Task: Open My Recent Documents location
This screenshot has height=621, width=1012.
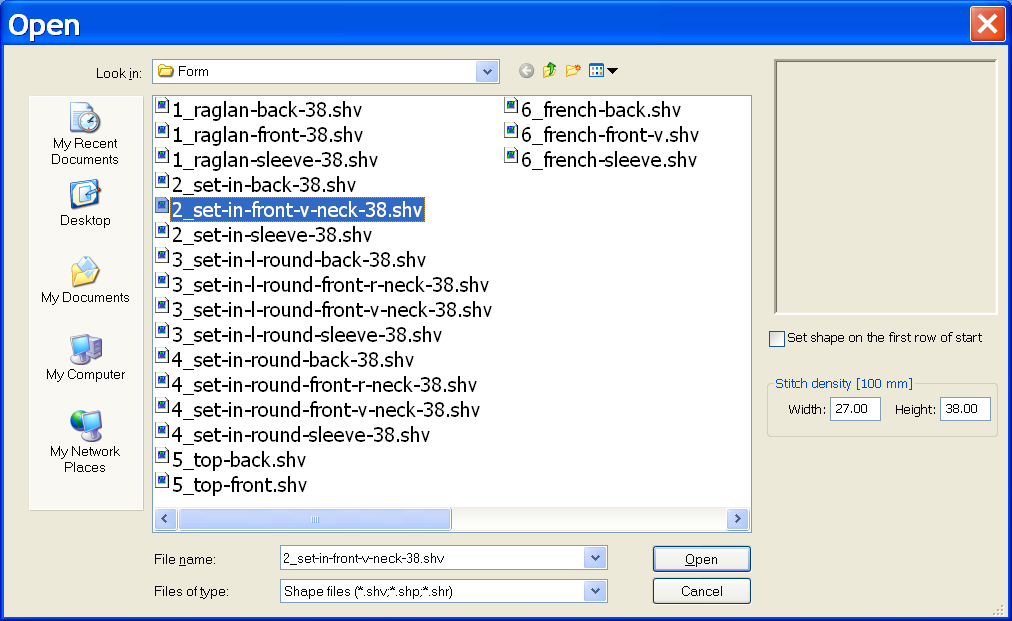Action: [x=85, y=133]
